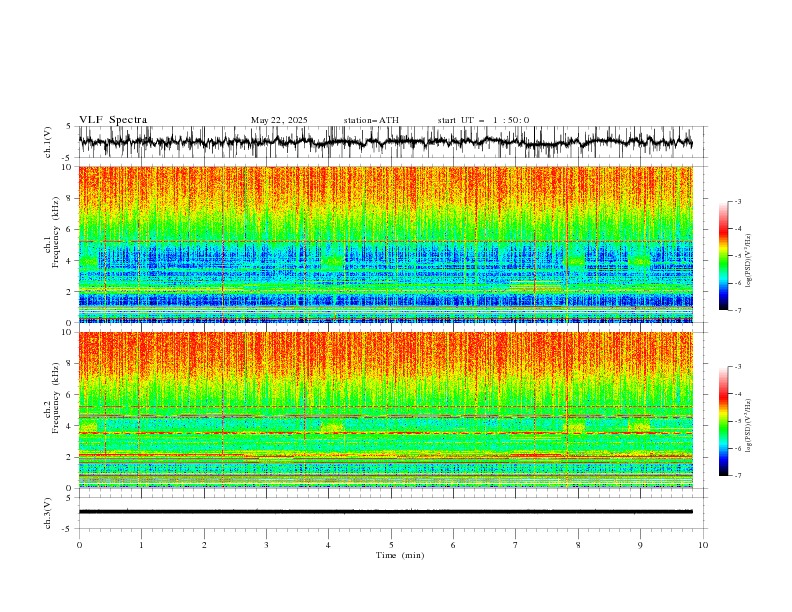Click the 'May 22, 2025' date label
This screenshot has width=792, height=612.
click(x=279, y=120)
